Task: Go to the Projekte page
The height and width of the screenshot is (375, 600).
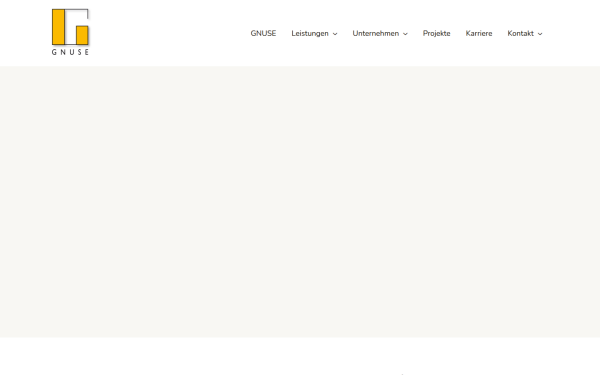Action: (437, 33)
